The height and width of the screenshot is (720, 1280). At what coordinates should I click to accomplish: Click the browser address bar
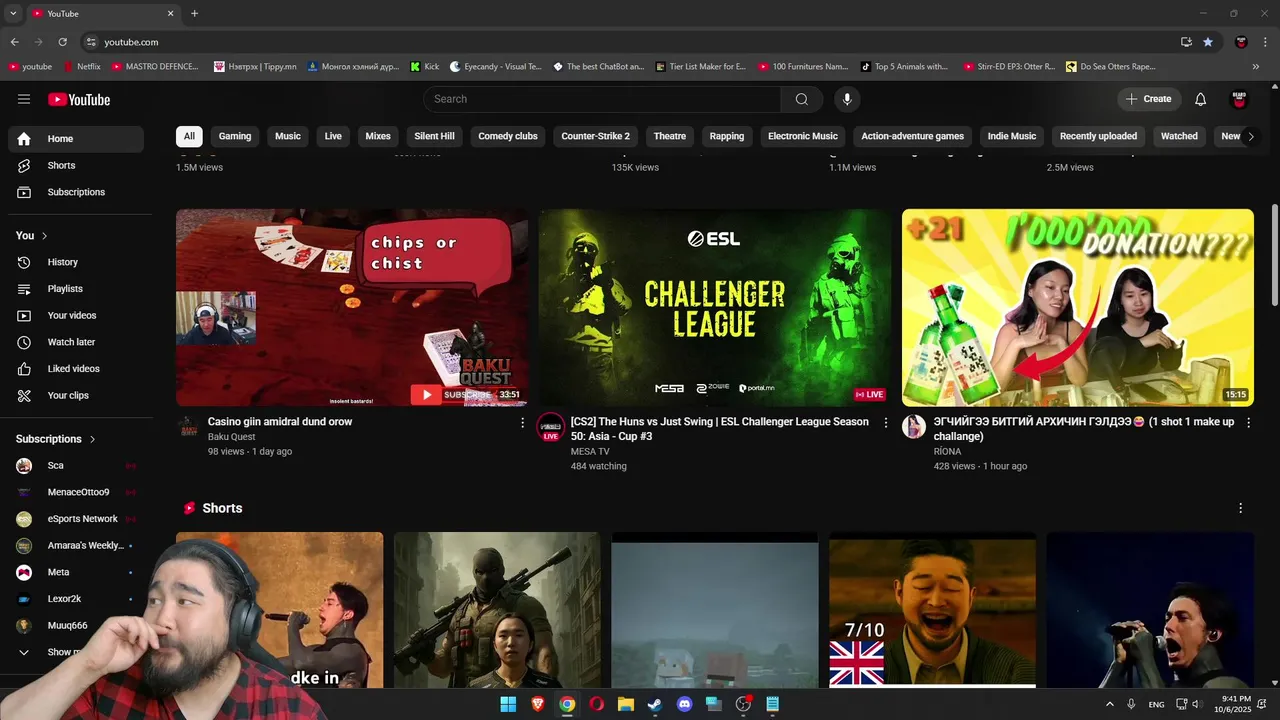(630, 42)
